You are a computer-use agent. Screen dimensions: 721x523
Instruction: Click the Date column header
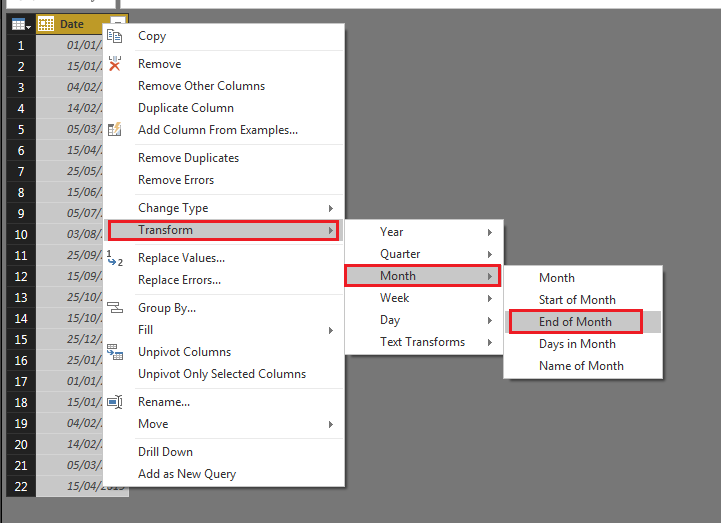(71, 24)
